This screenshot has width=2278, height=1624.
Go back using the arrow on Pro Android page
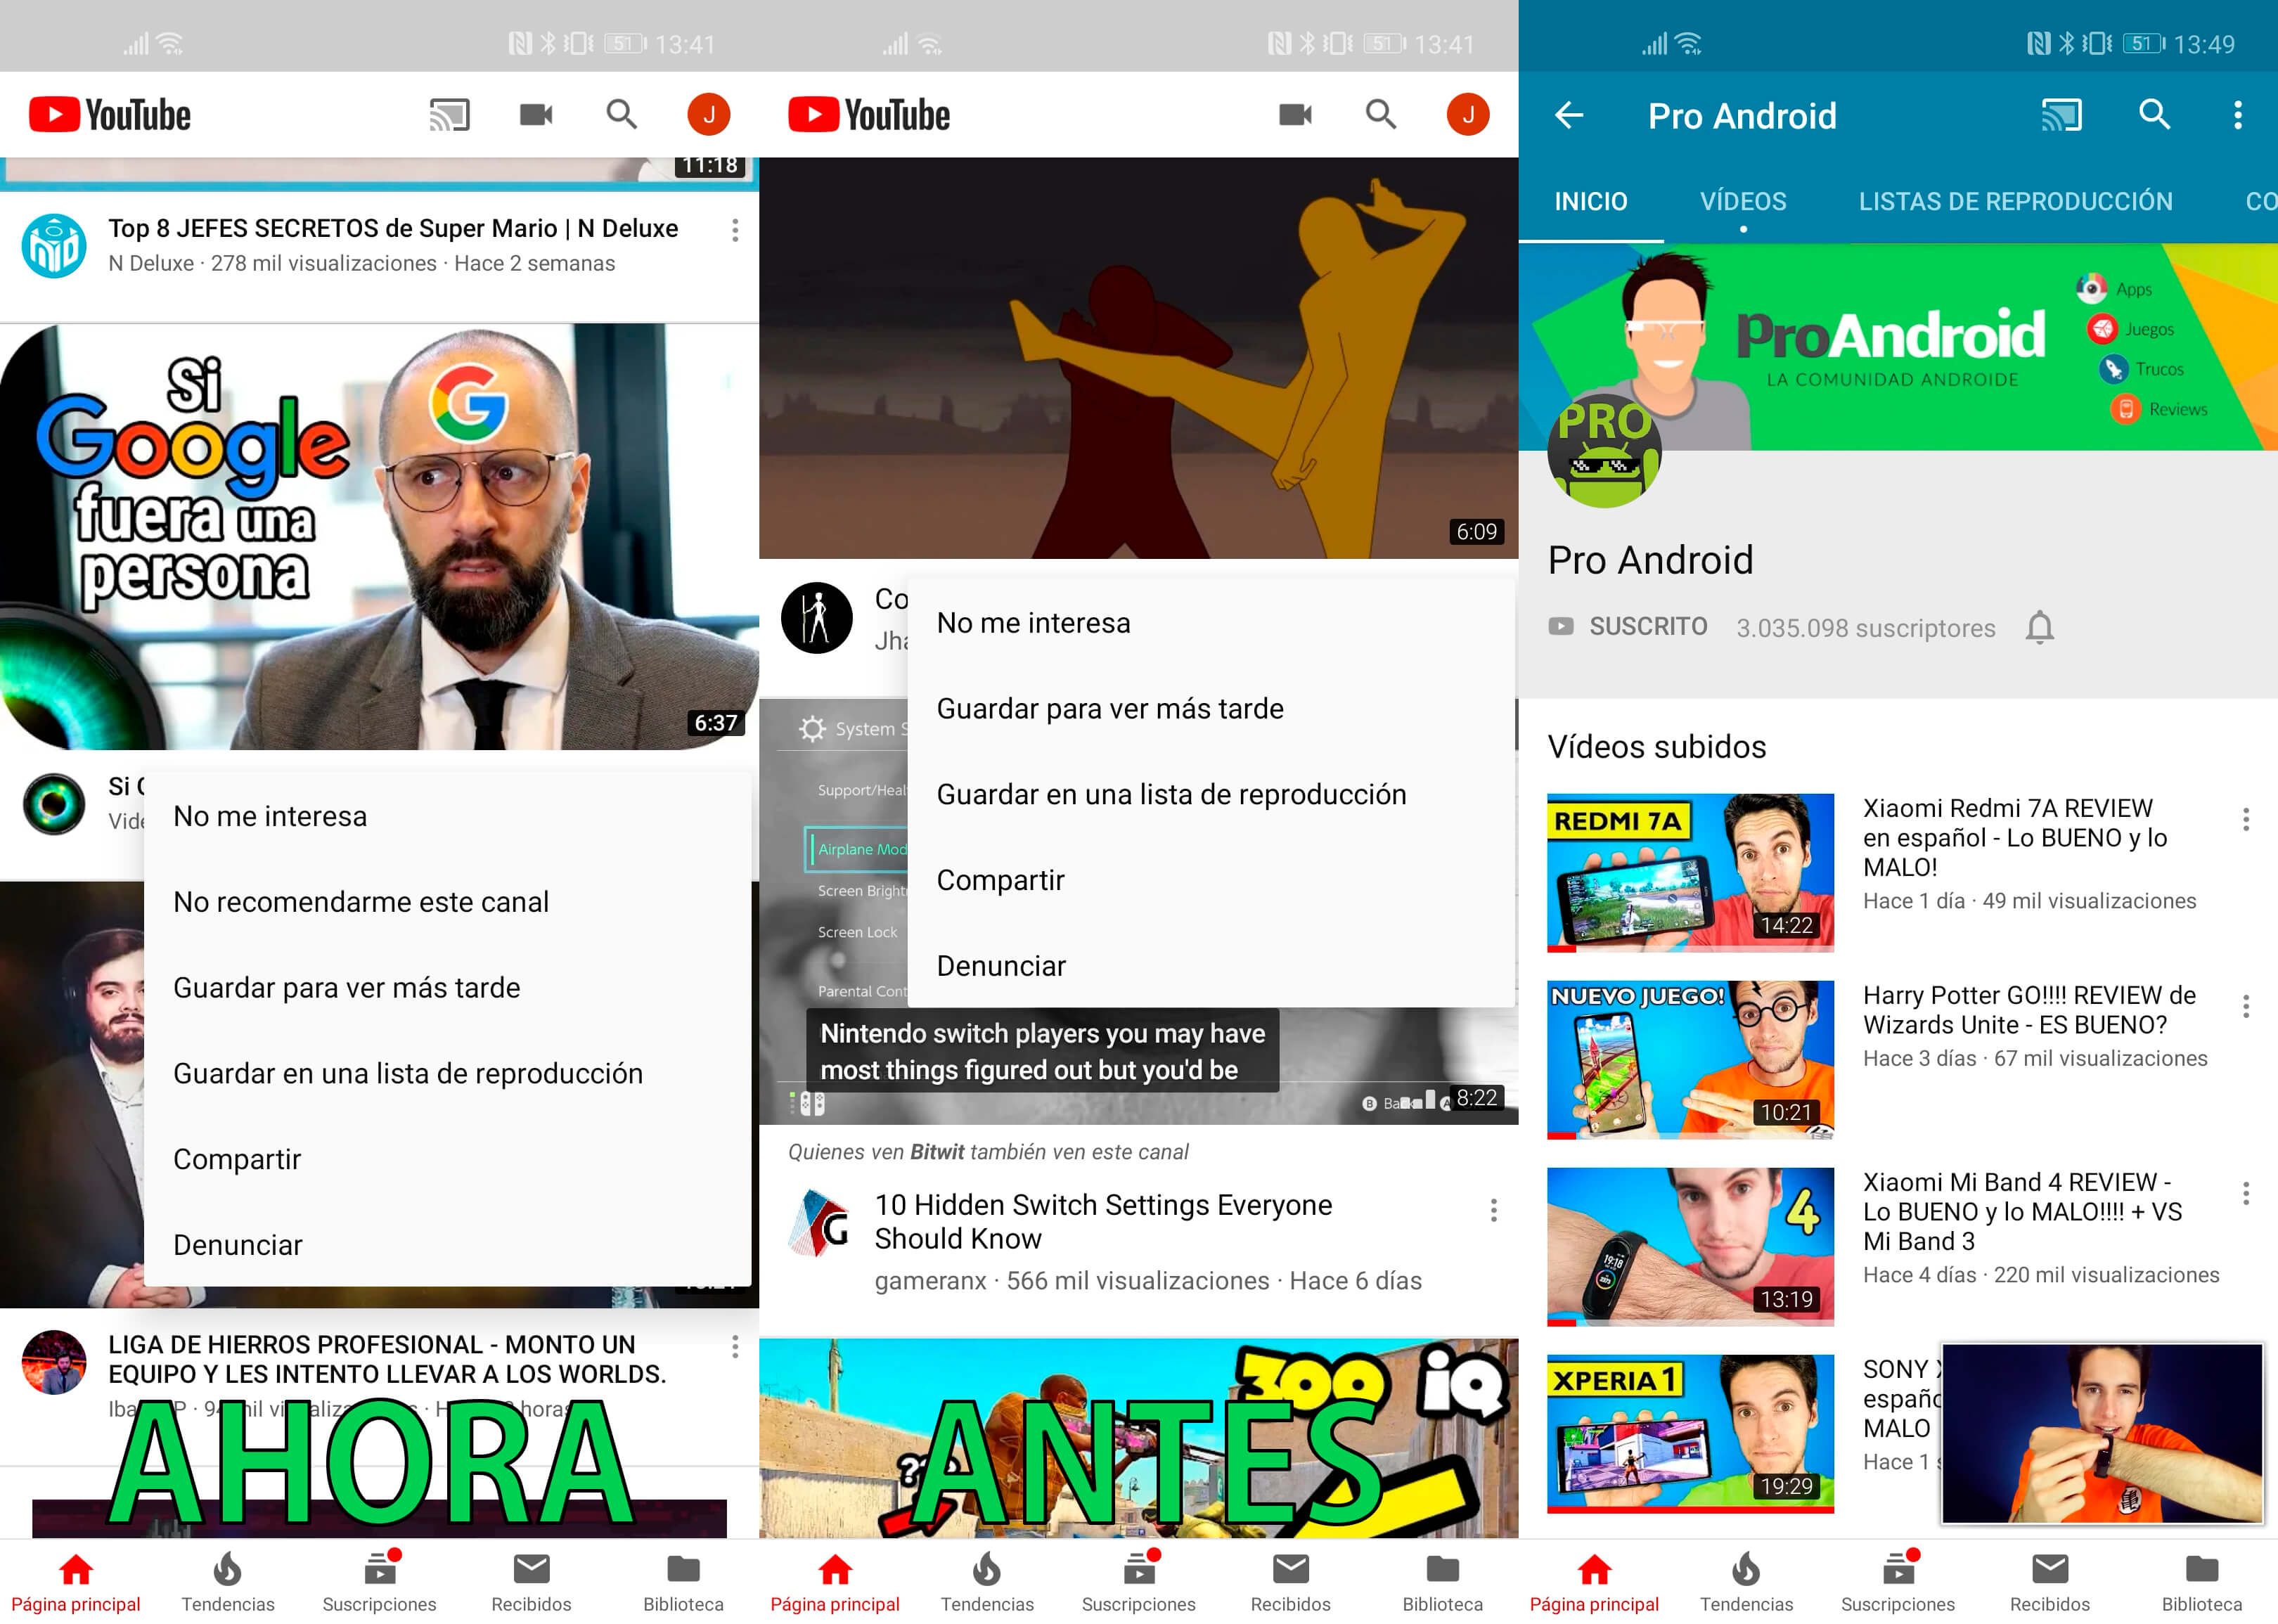(x=1568, y=115)
